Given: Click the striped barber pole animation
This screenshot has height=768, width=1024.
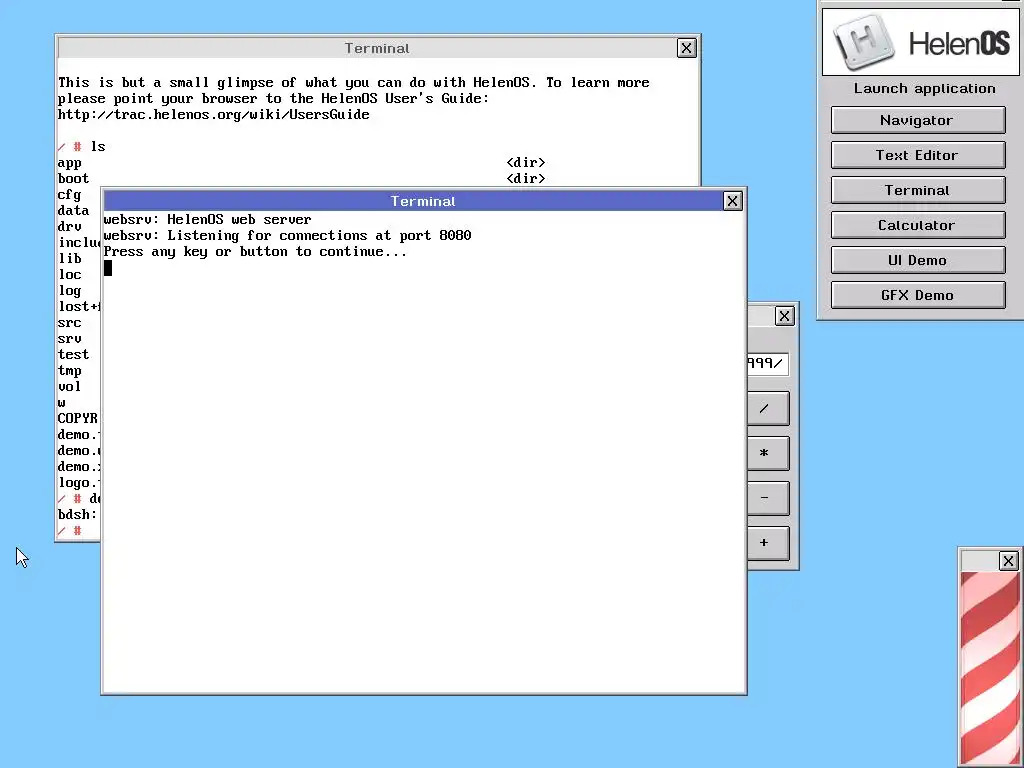Looking at the screenshot, I should point(991,669).
